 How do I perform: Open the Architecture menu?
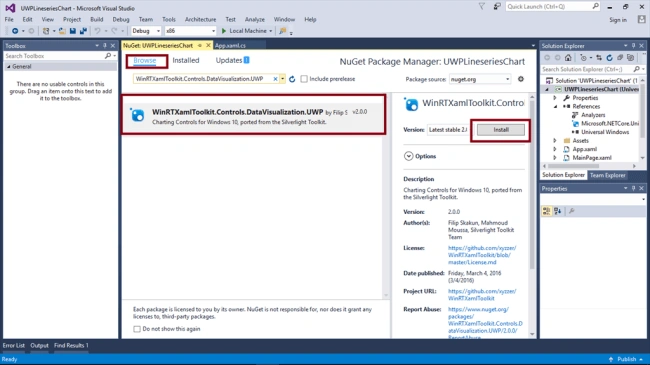click(200, 19)
